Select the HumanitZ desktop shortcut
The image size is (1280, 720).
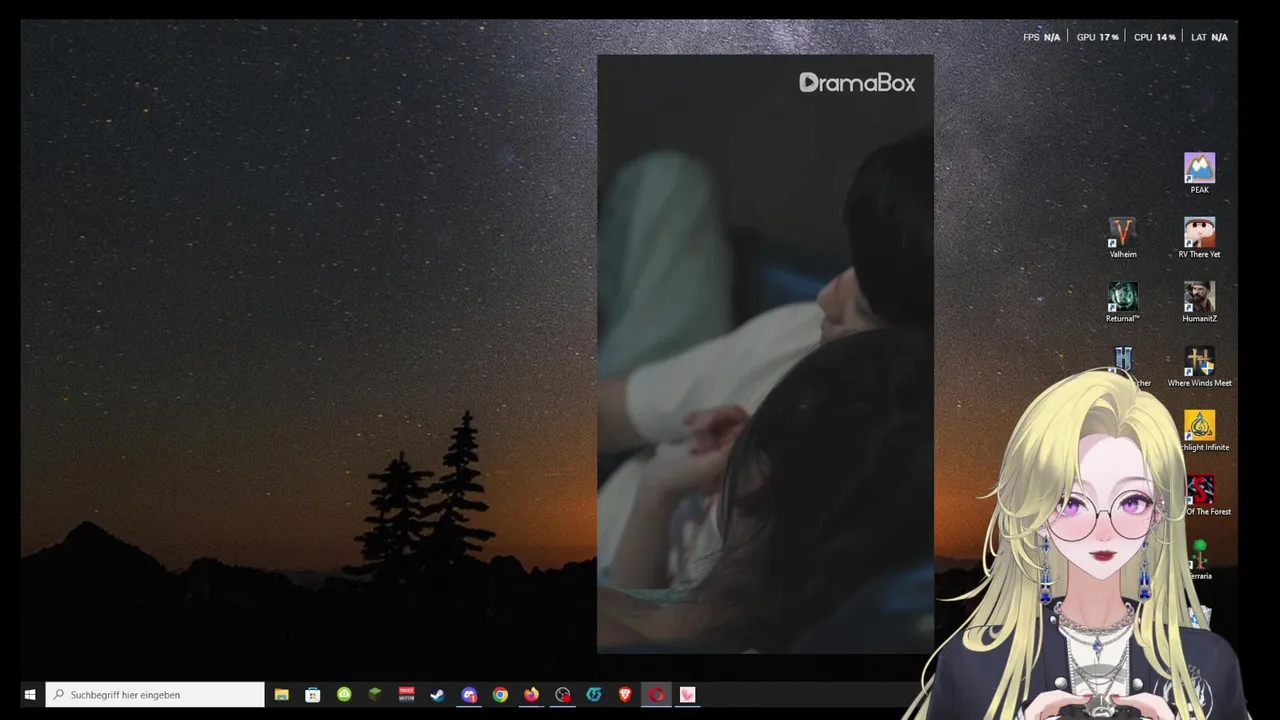tap(1199, 302)
